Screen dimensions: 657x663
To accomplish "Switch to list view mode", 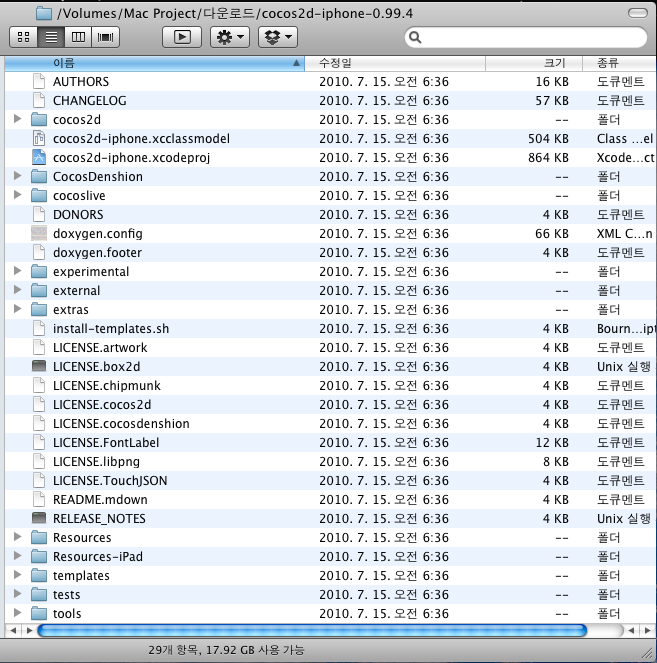I will [51, 37].
